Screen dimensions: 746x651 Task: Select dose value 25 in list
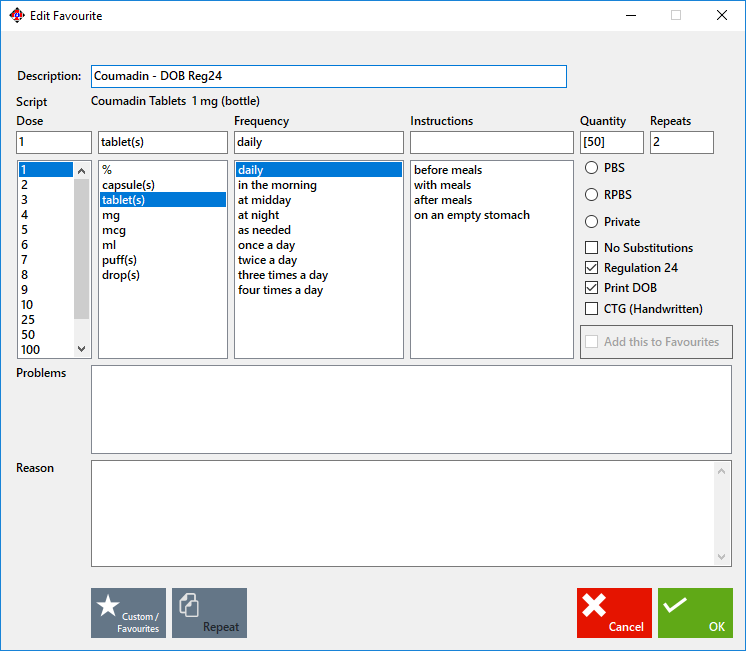pos(46,319)
